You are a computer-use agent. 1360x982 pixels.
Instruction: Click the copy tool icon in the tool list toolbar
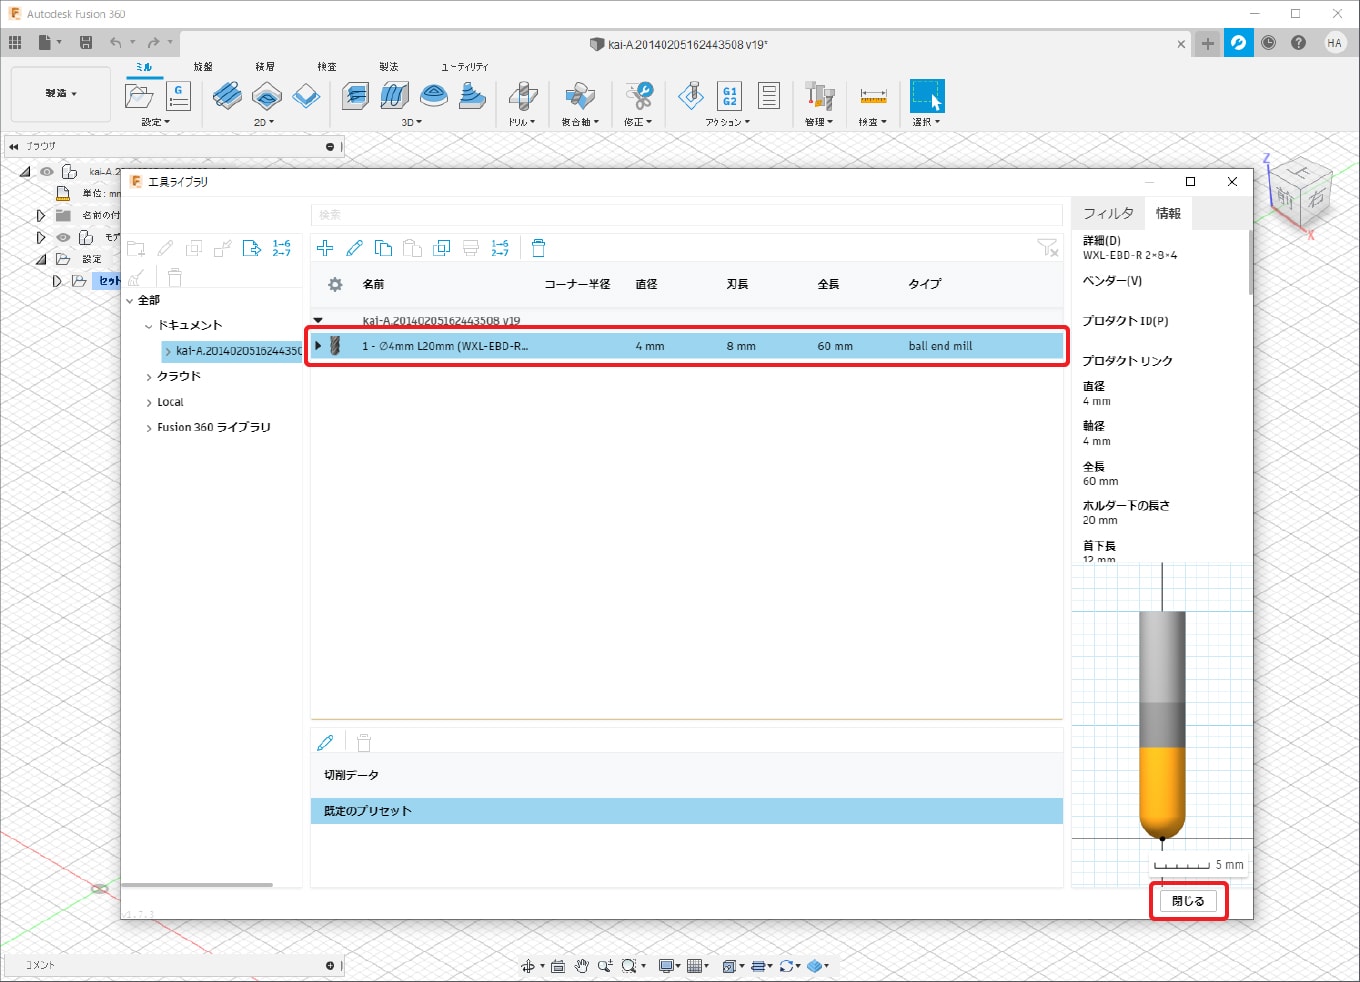point(383,248)
